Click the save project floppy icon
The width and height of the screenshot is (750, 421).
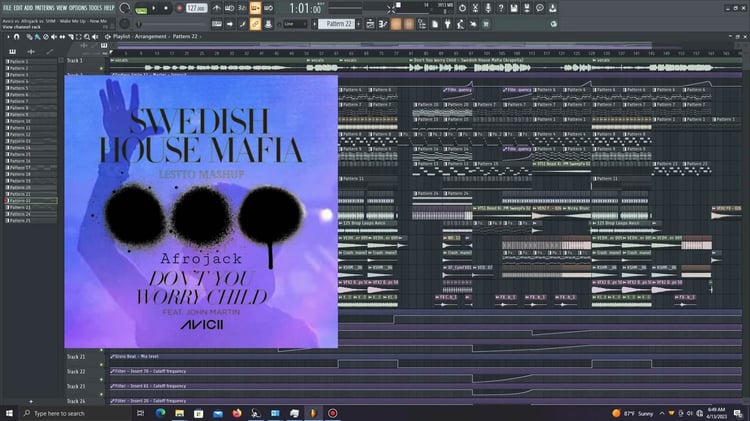(514, 8)
